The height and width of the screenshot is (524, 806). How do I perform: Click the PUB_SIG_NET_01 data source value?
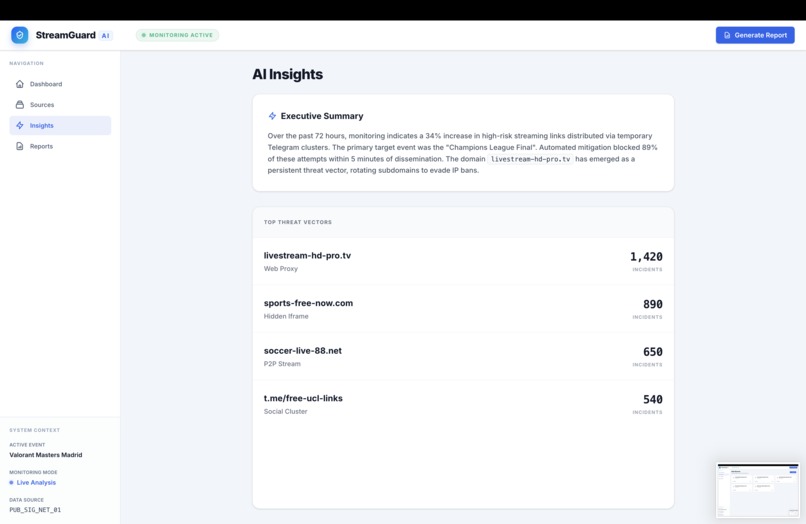pos(35,510)
